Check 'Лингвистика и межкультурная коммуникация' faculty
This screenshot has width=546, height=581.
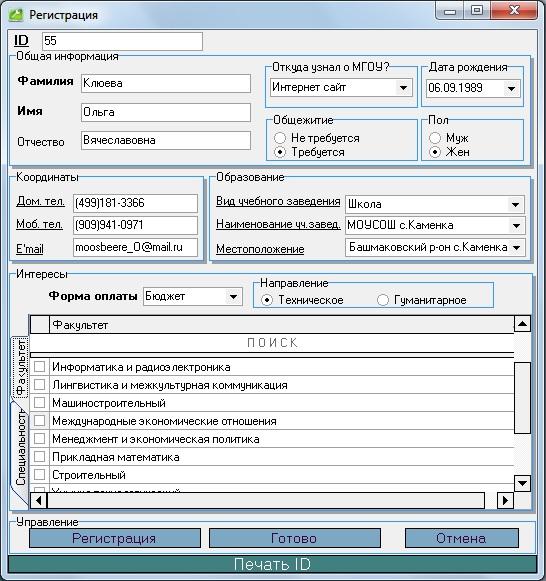point(39,385)
